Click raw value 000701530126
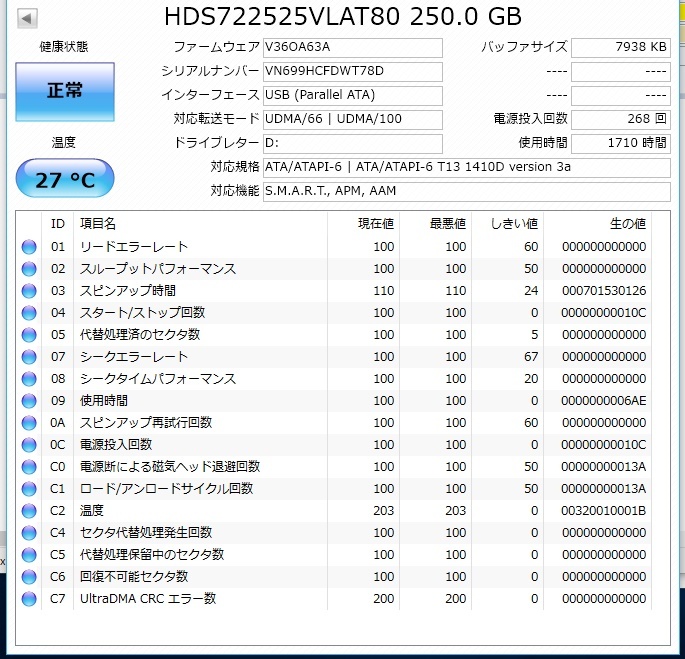The image size is (685, 659). pyautogui.click(x=604, y=291)
